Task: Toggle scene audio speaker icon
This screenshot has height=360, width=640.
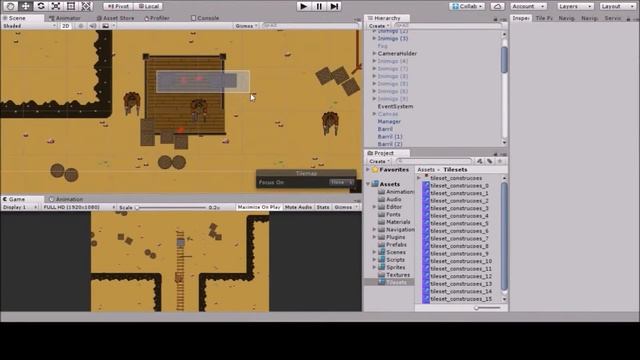Action: click(x=93, y=26)
